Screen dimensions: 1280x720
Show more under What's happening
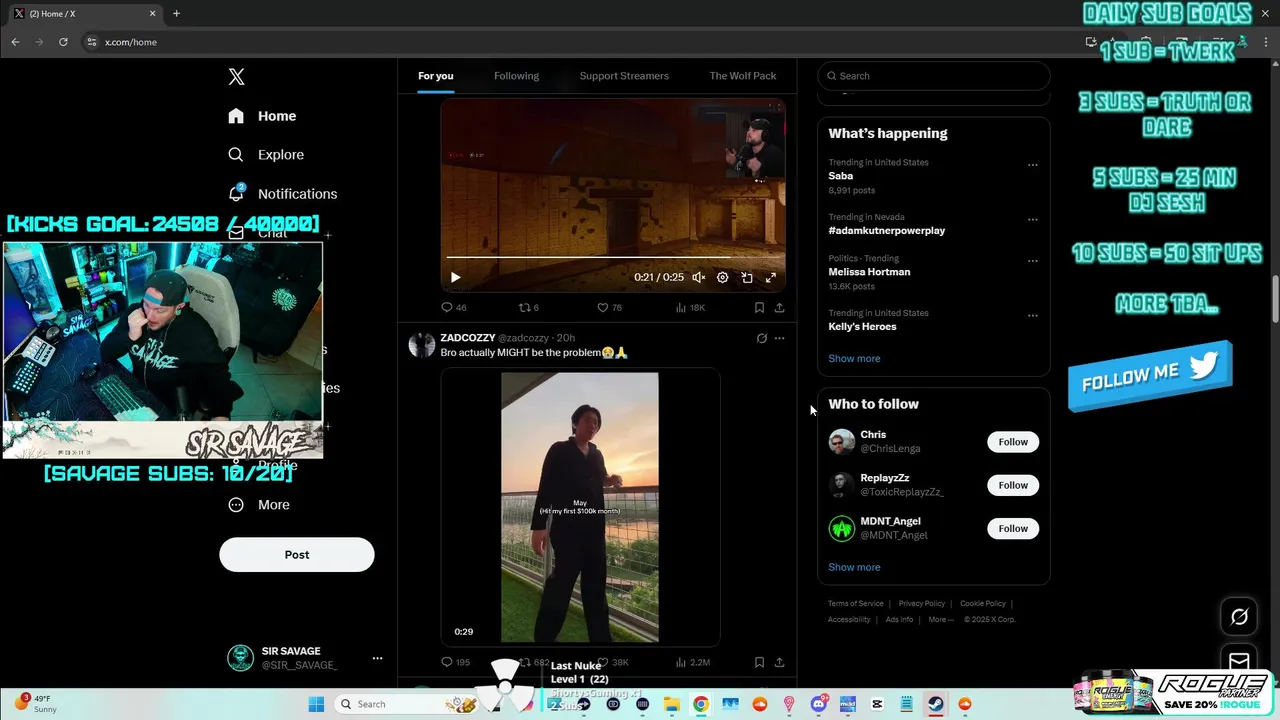click(x=854, y=359)
